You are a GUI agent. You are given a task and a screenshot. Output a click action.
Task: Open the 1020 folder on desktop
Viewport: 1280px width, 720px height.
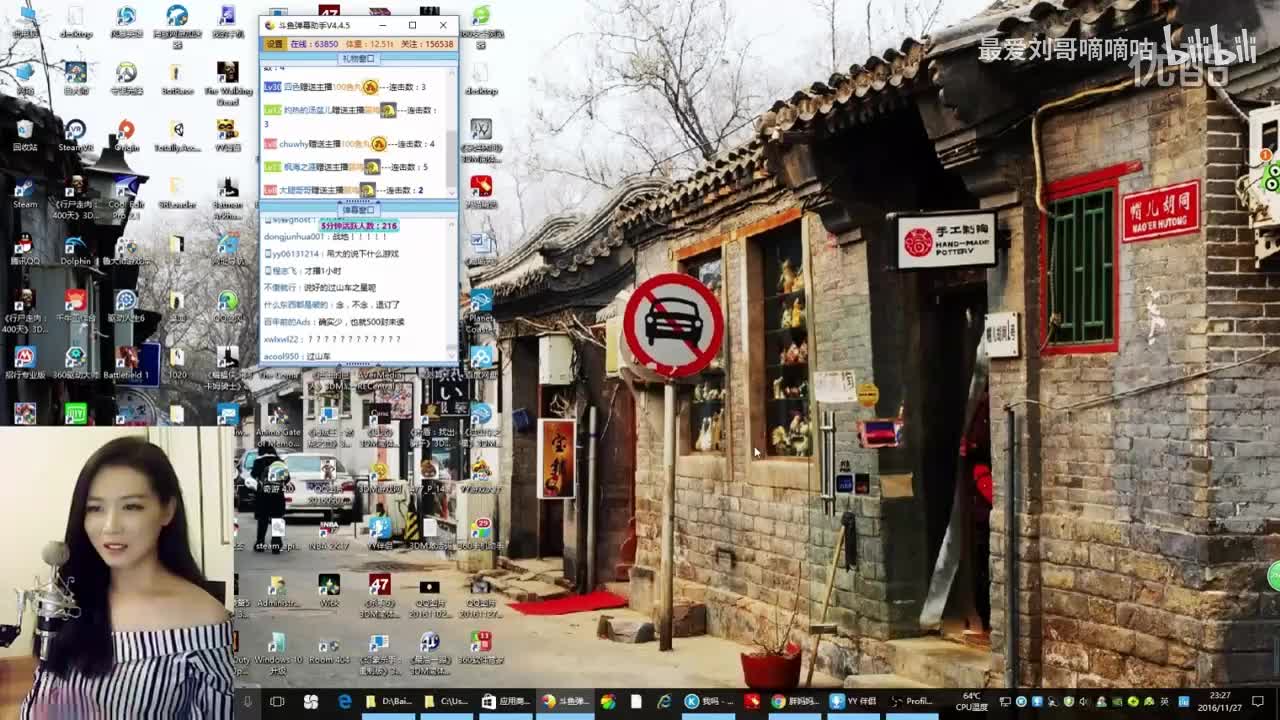[177, 362]
